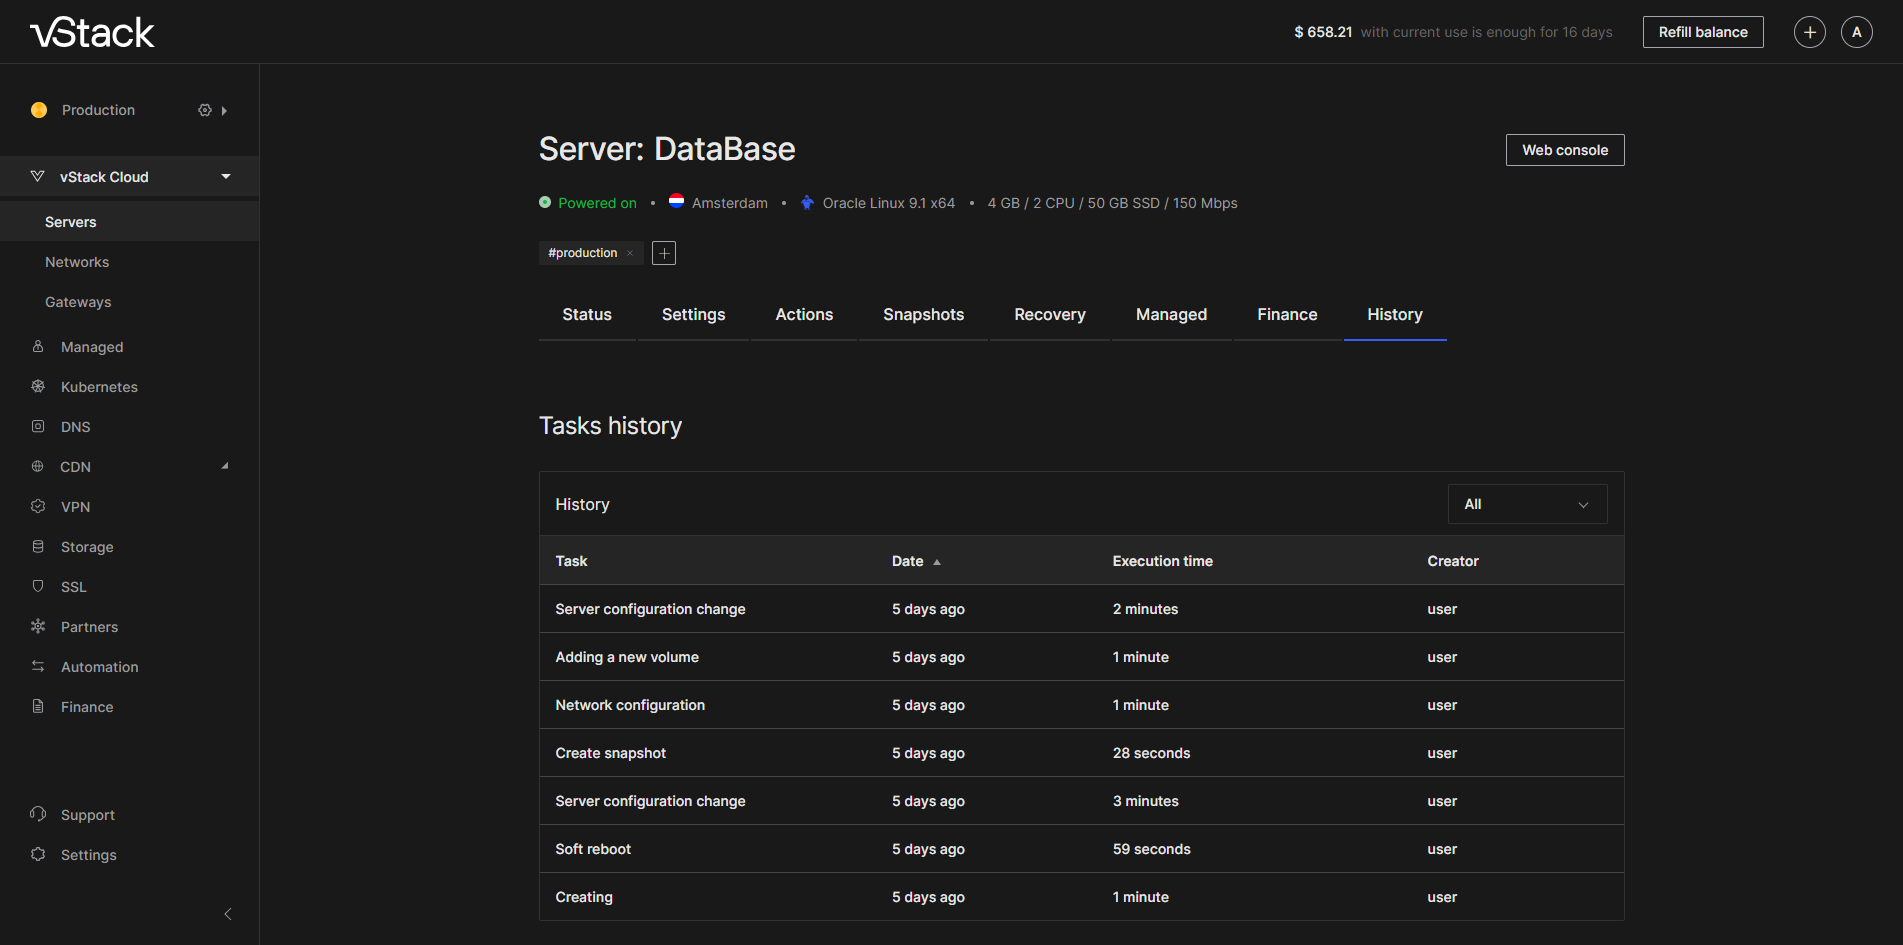Click the vStack logo
Viewport: 1903px width, 945px height.
pyautogui.click(x=92, y=32)
